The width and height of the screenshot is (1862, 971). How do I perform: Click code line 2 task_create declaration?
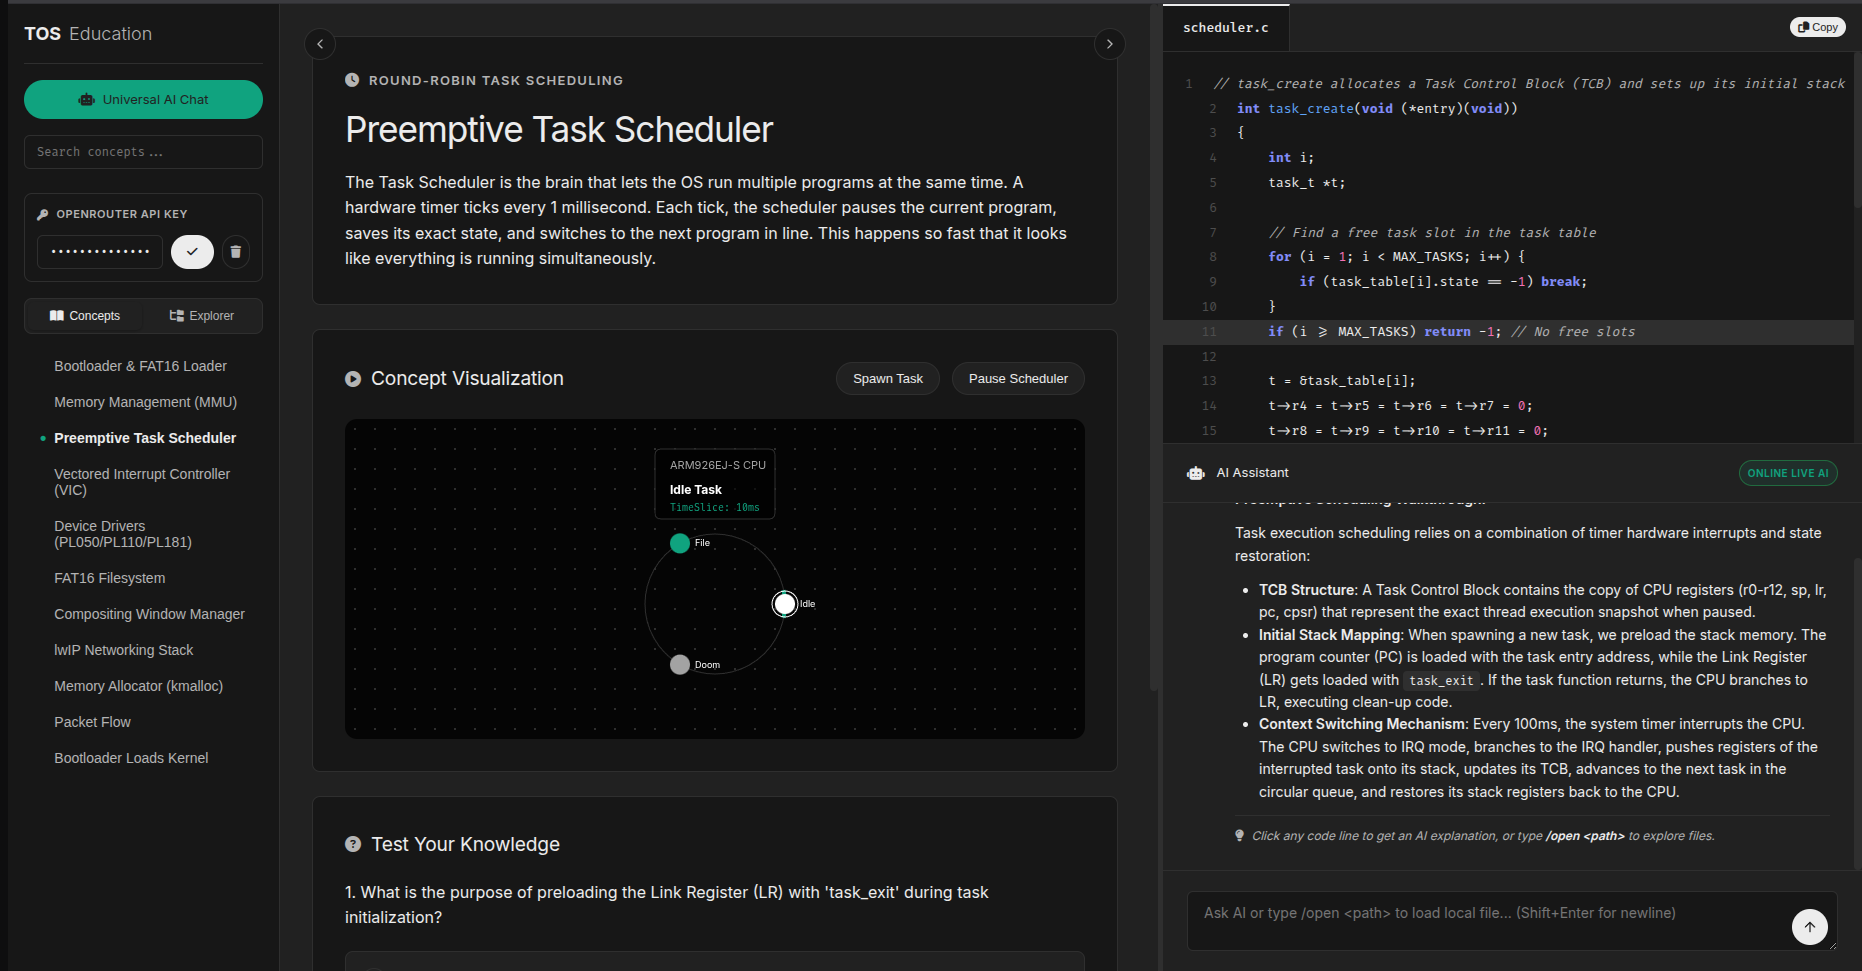(1508, 108)
